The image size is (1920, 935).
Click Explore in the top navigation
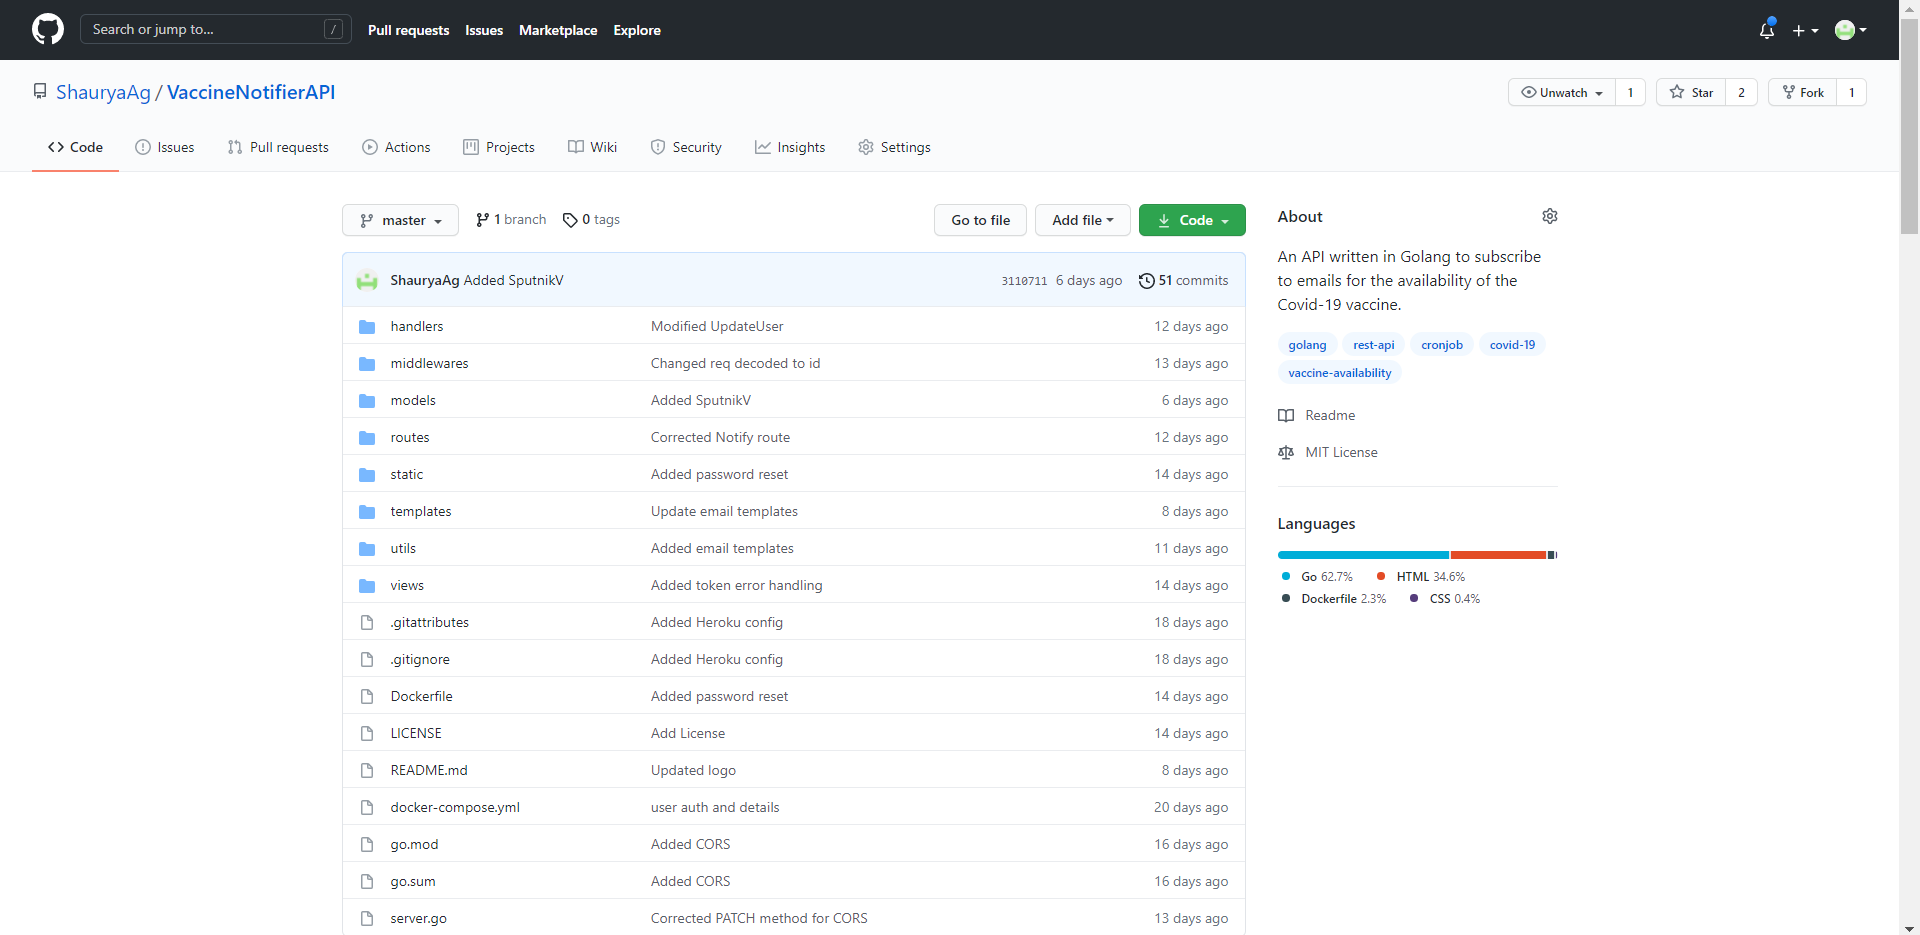click(x=637, y=30)
